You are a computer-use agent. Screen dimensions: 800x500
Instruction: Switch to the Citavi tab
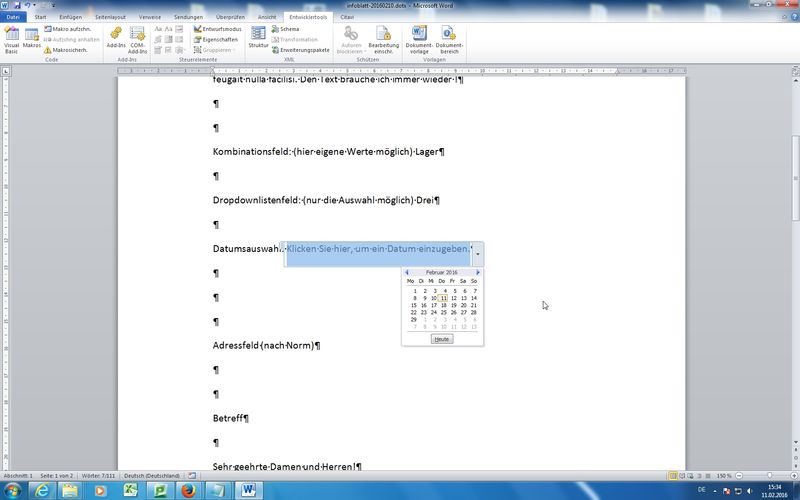(347, 17)
